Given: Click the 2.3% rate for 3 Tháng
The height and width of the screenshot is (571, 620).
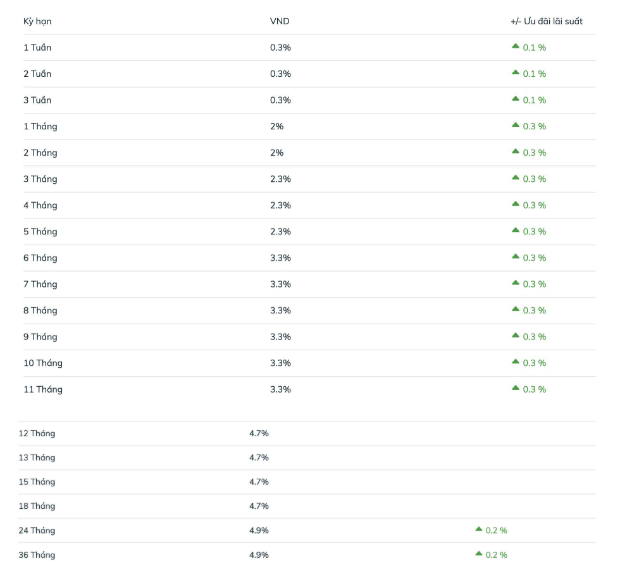Looking at the screenshot, I should (x=280, y=179).
